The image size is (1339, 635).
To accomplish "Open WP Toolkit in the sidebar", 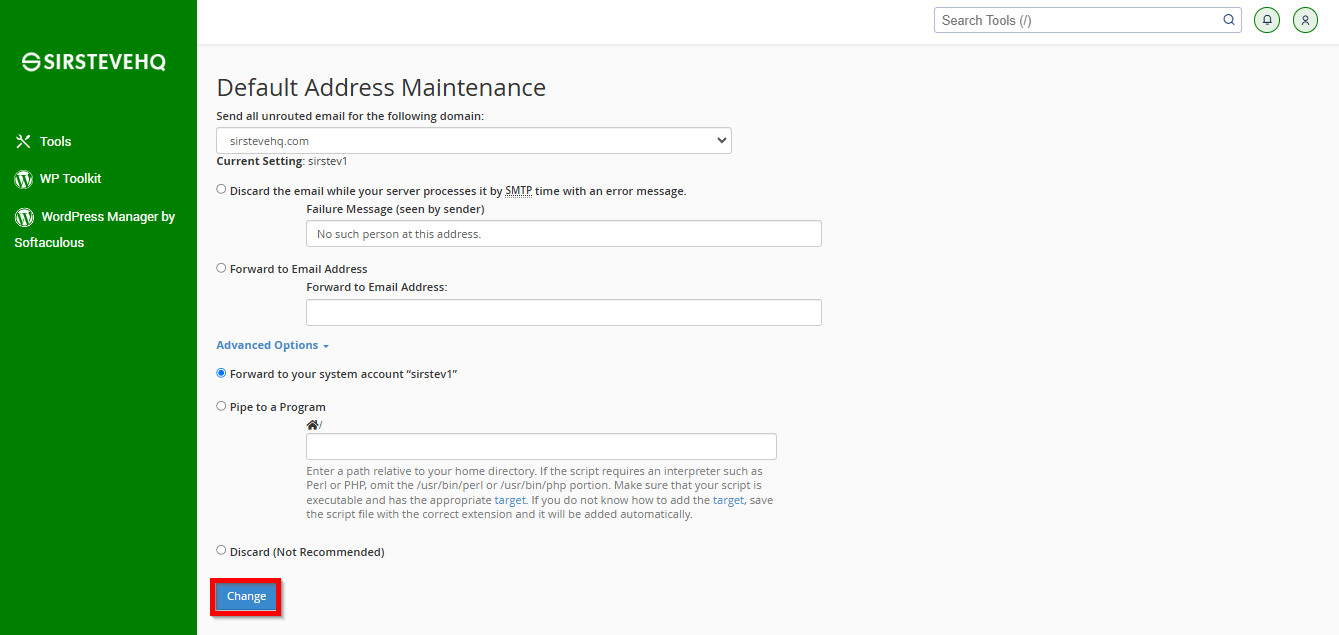I will (70, 179).
